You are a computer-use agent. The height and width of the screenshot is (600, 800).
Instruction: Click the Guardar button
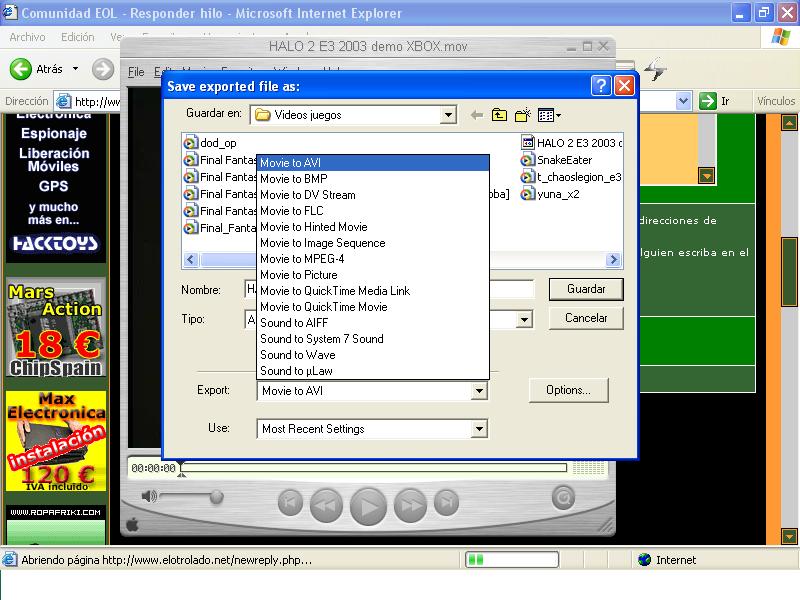586,289
